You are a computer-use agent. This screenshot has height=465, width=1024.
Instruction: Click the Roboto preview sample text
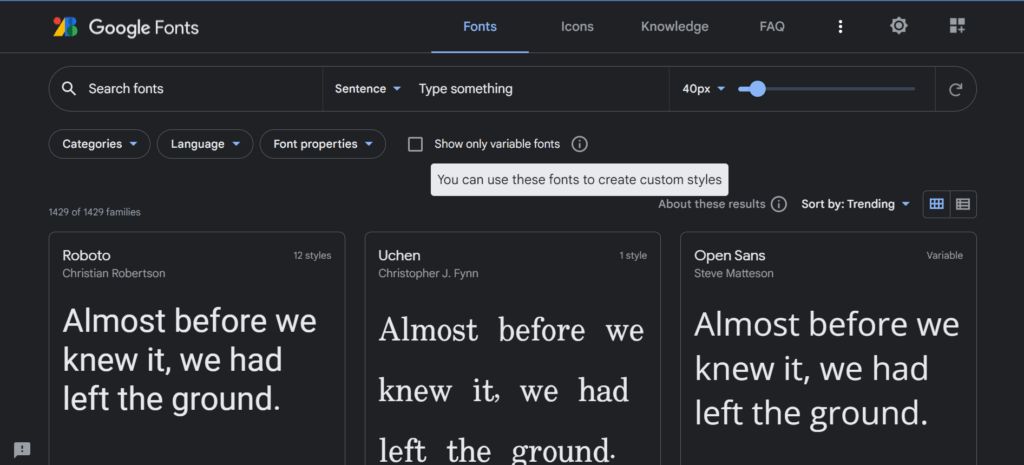click(x=189, y=360)
